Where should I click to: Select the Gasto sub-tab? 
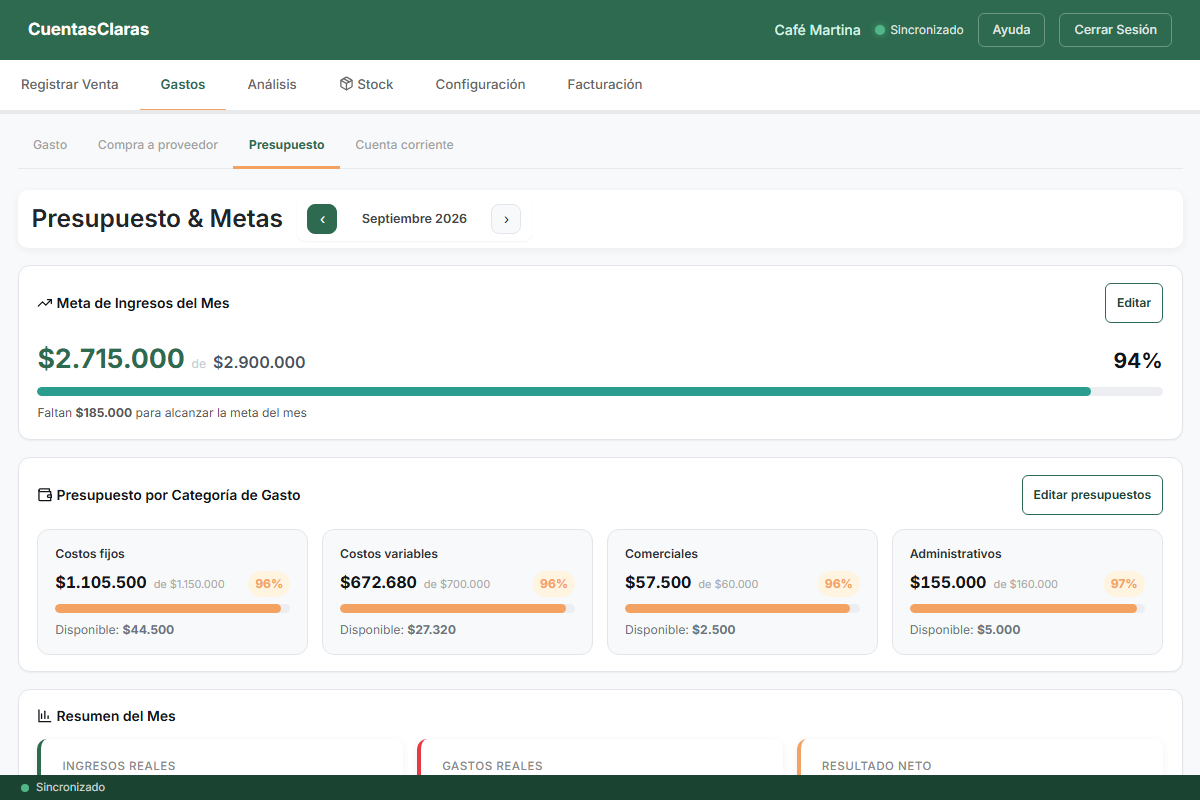click(x=50, y=145)
